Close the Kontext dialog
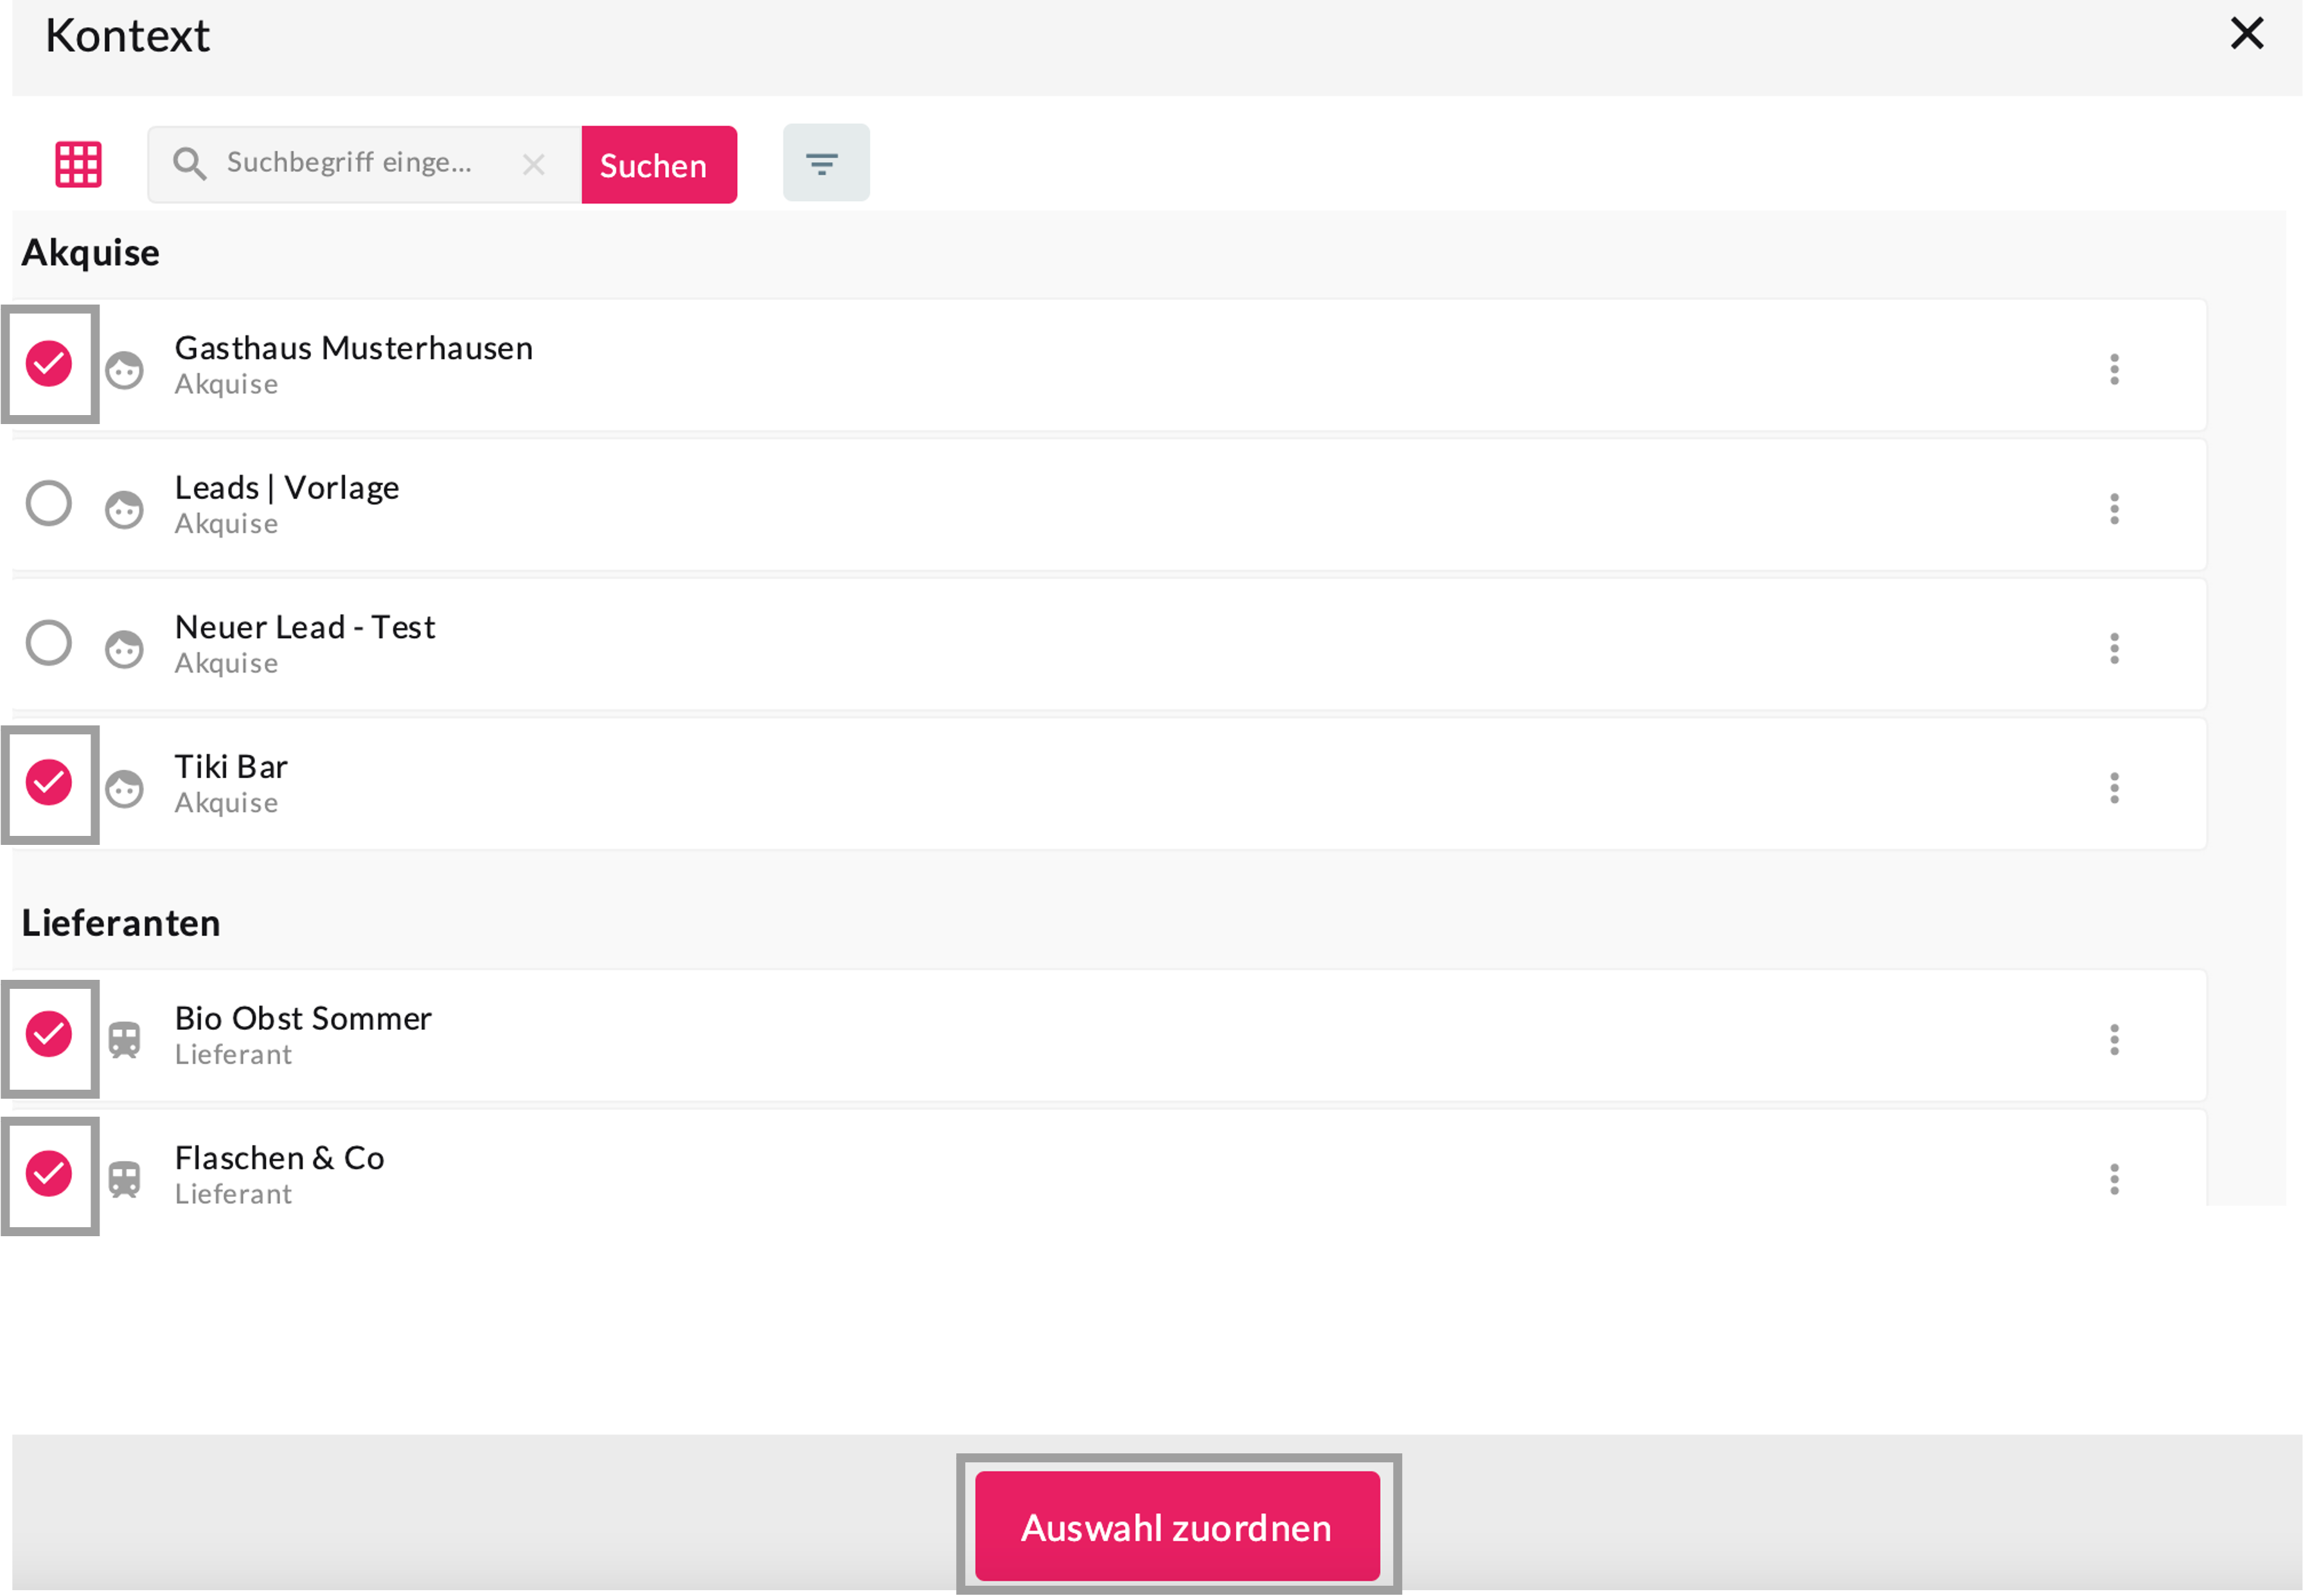The width and height of the screenshot is (2303, 1596). click(x=2246, y=34)
